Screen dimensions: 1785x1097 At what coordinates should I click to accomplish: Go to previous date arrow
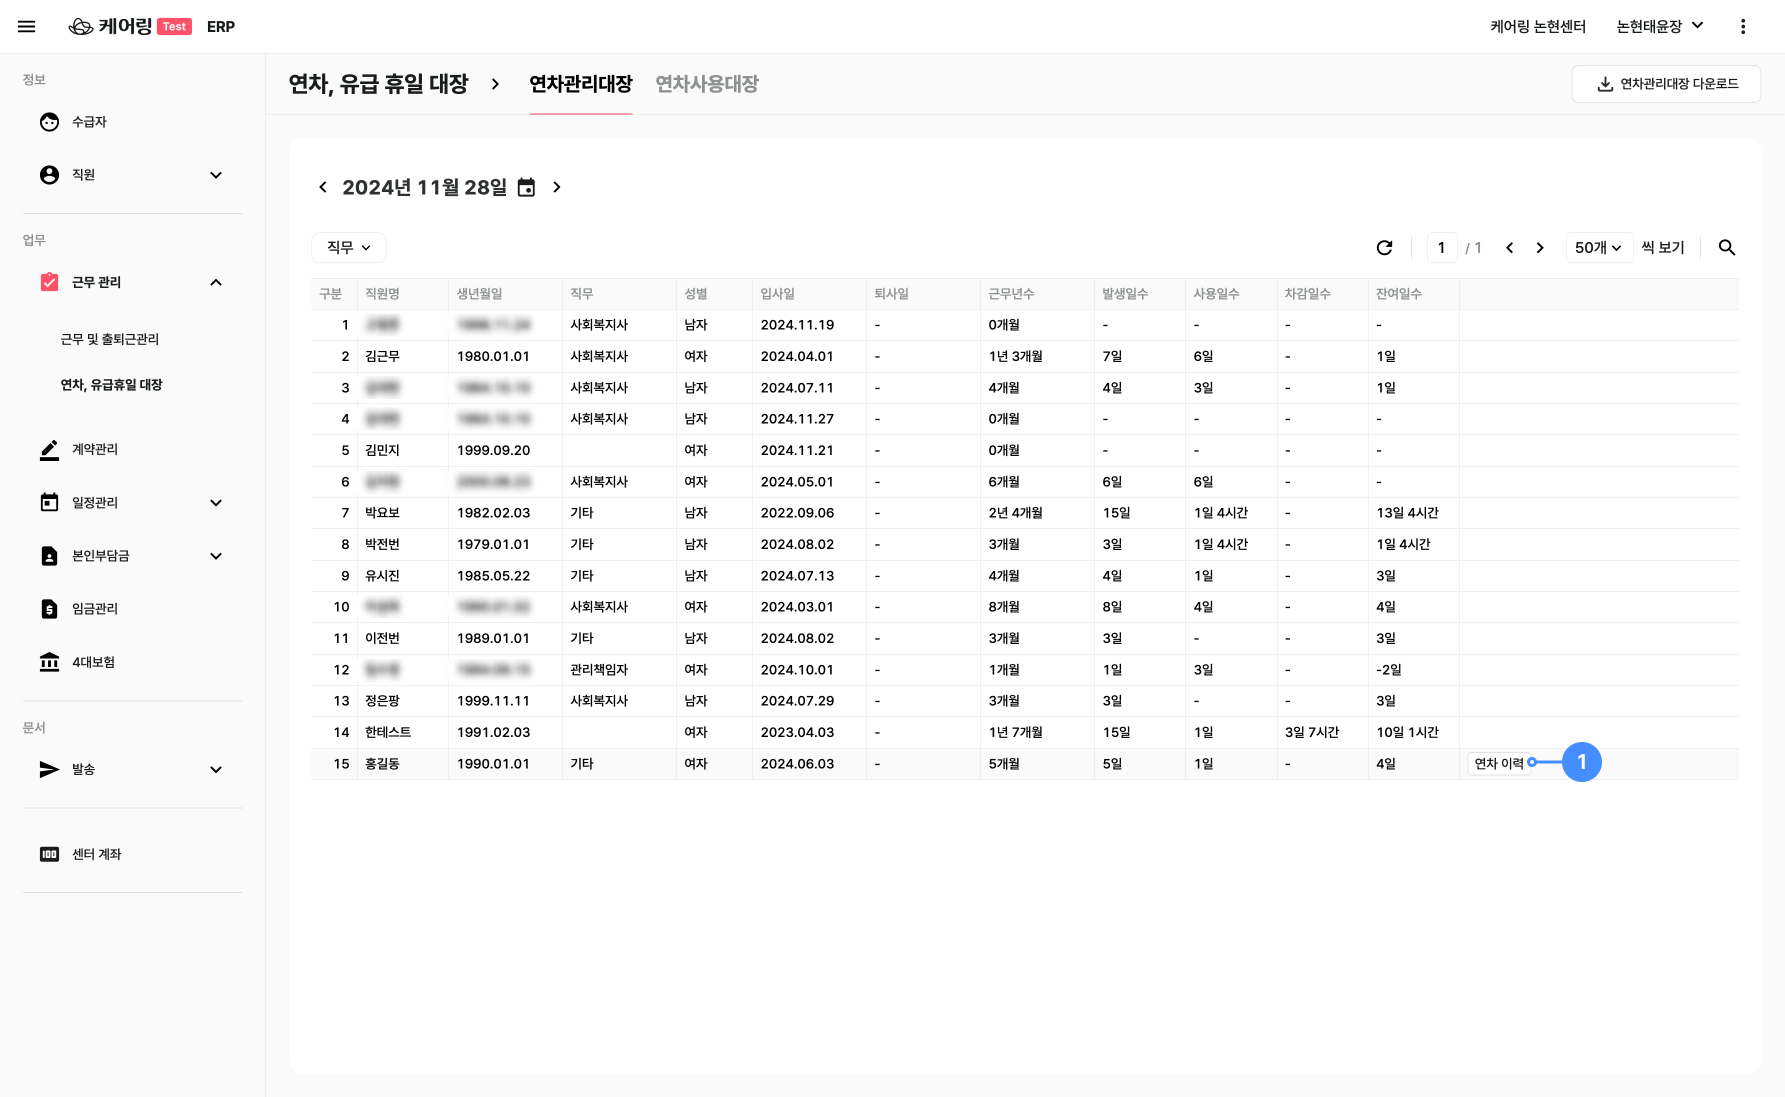[x=323, y=188]
